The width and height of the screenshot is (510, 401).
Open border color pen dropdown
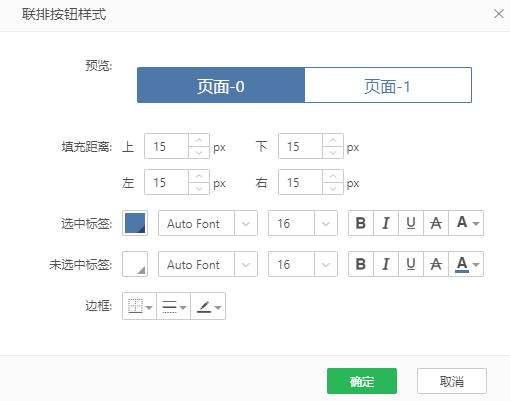point(208,306)
